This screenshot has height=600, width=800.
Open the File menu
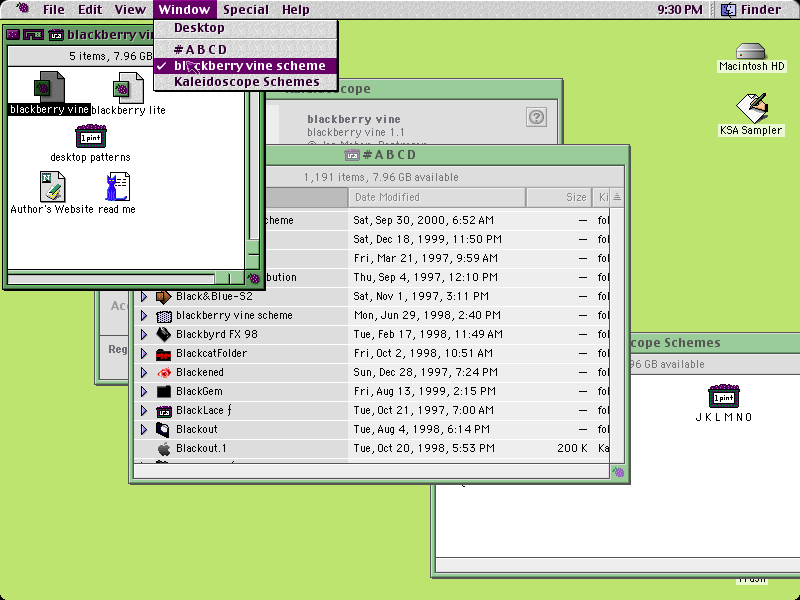click(x=54, y=9)
